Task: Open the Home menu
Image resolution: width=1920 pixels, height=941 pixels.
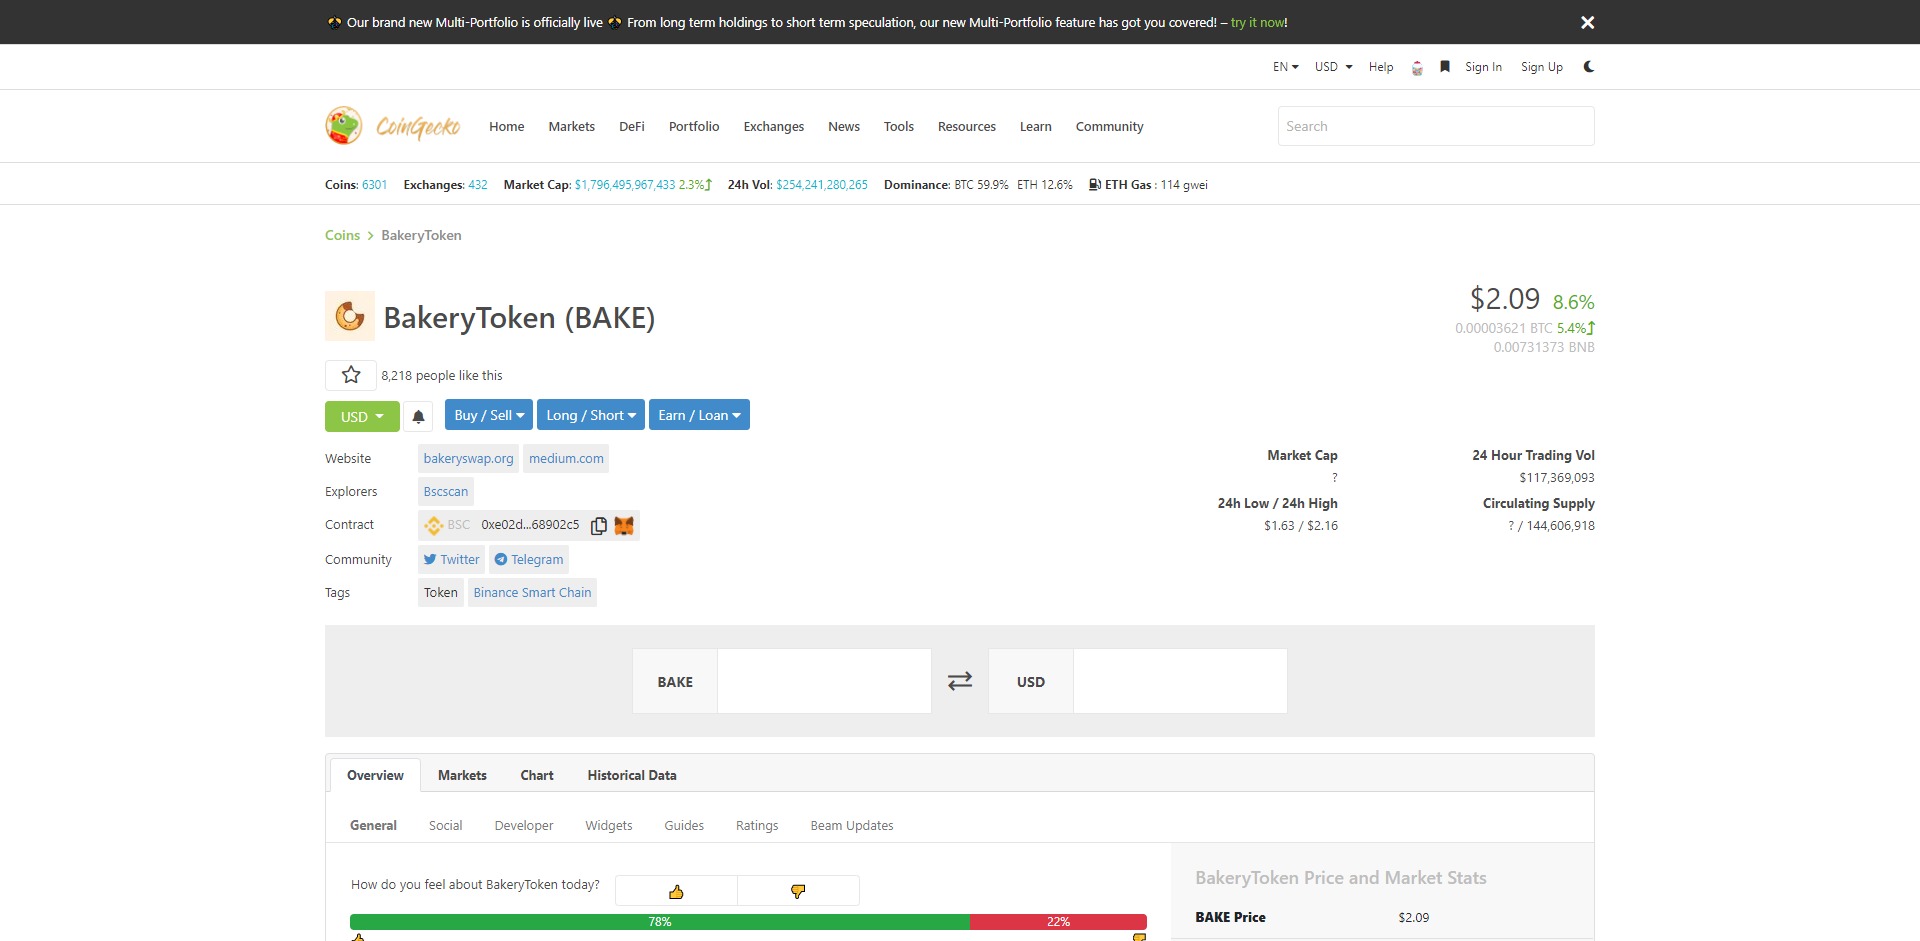Action: (x=506, y=126)
